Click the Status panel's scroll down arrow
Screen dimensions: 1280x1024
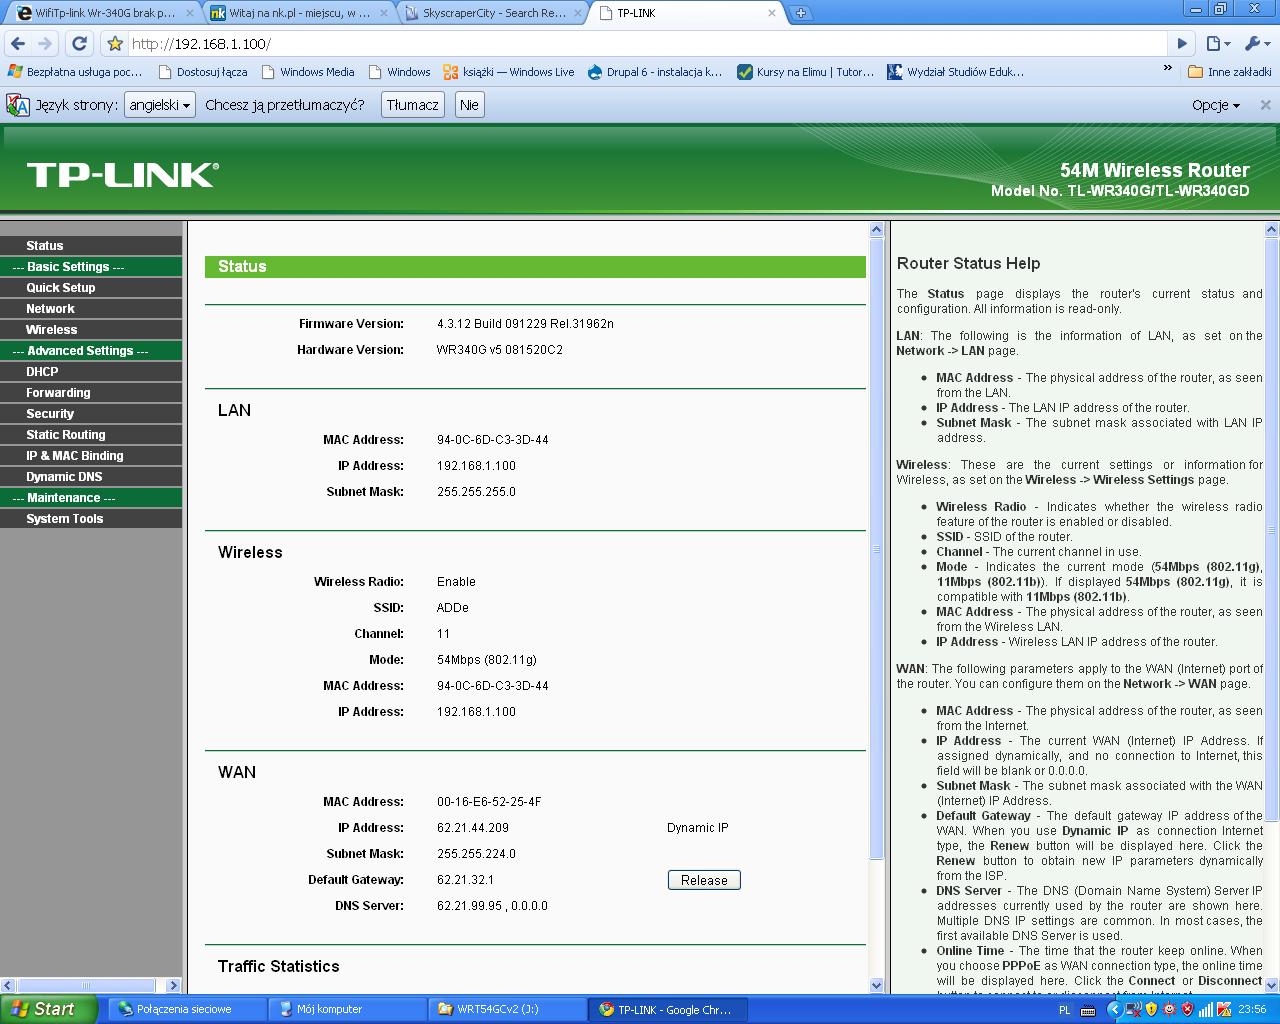(877, 985)
